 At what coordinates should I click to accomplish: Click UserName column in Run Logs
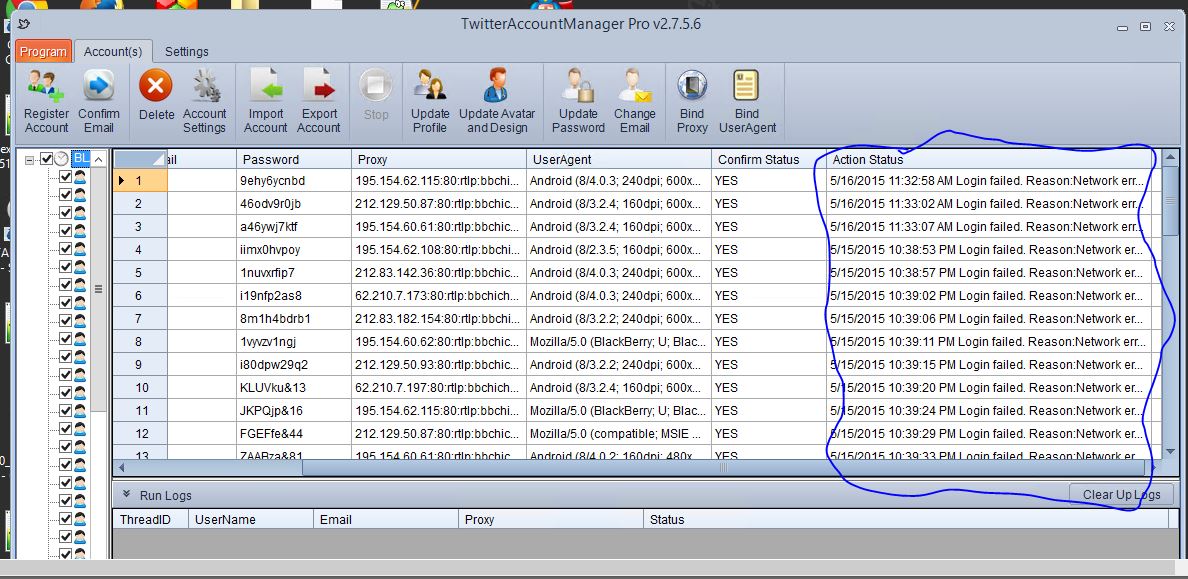[251, 519]
